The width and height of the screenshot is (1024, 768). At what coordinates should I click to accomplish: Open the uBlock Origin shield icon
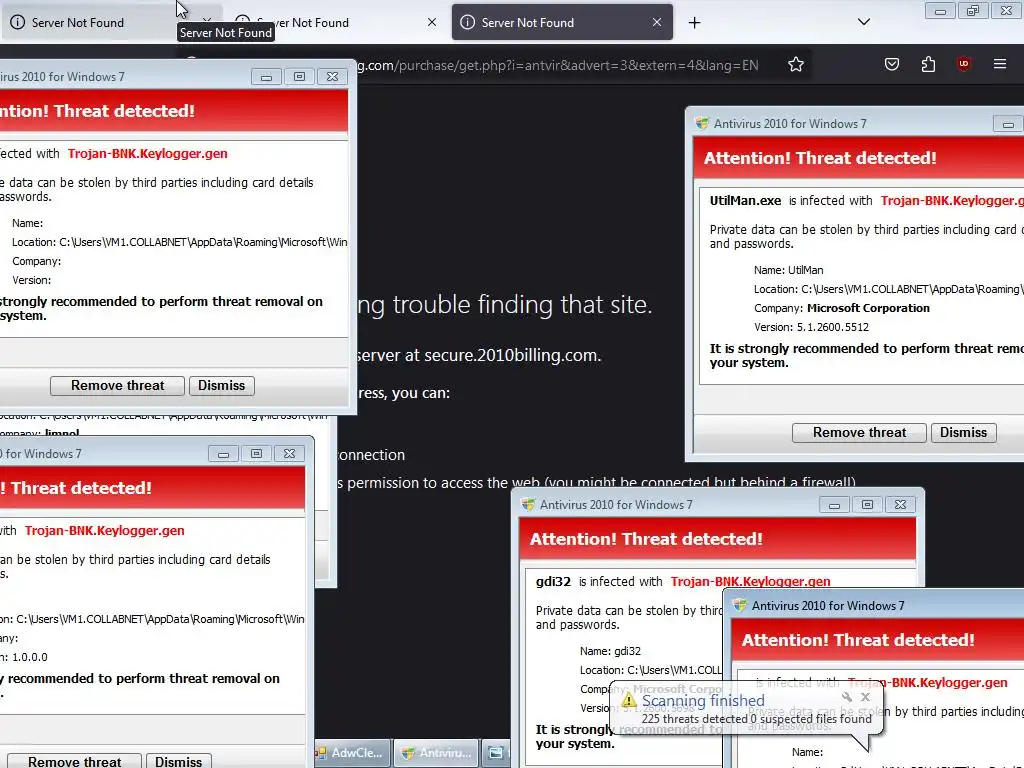963,64
